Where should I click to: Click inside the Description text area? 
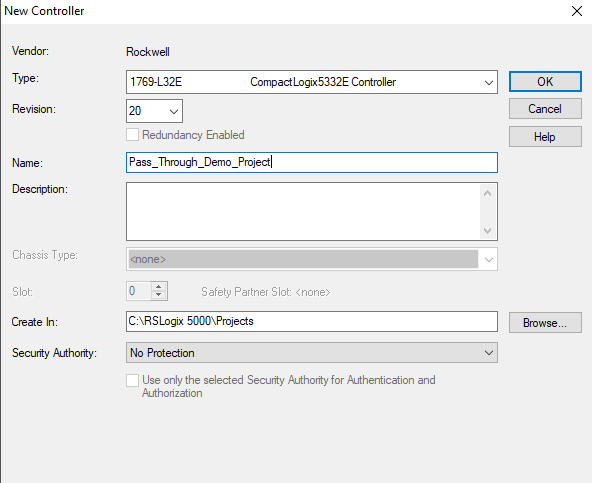click(x=304, y=211)
